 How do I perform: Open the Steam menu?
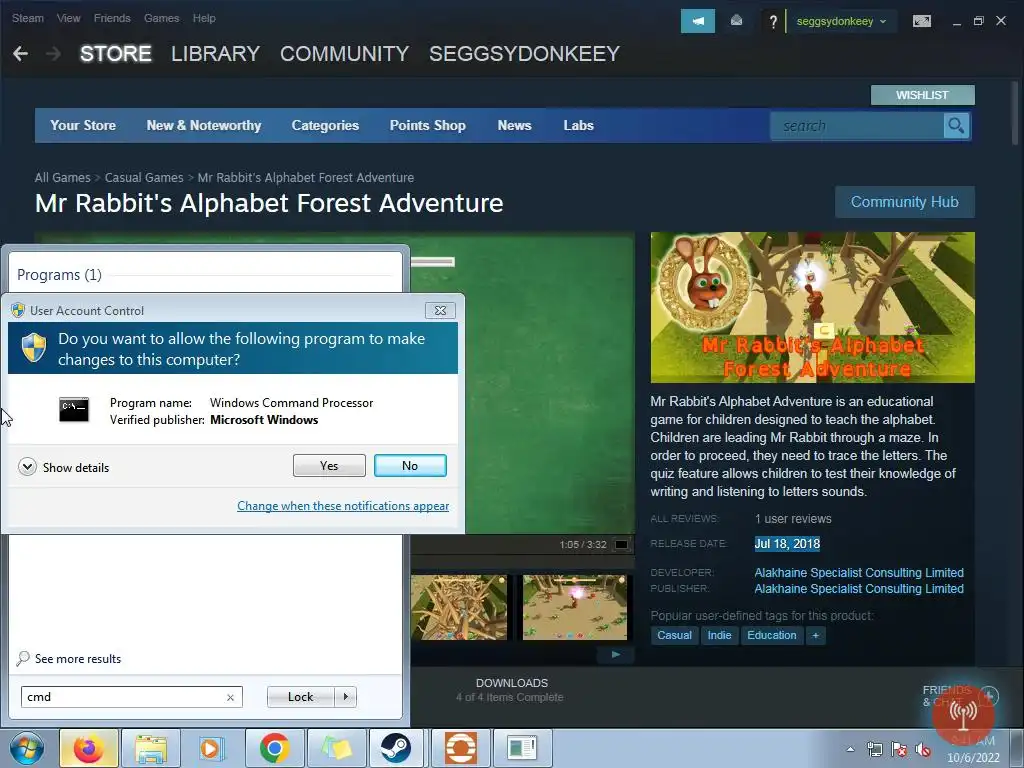(27, 18)
